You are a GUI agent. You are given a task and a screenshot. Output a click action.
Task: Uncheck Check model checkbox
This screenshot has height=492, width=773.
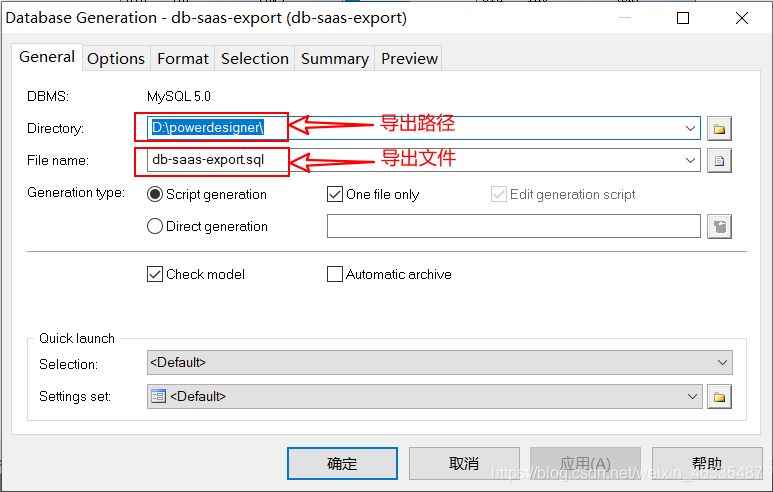155,274
